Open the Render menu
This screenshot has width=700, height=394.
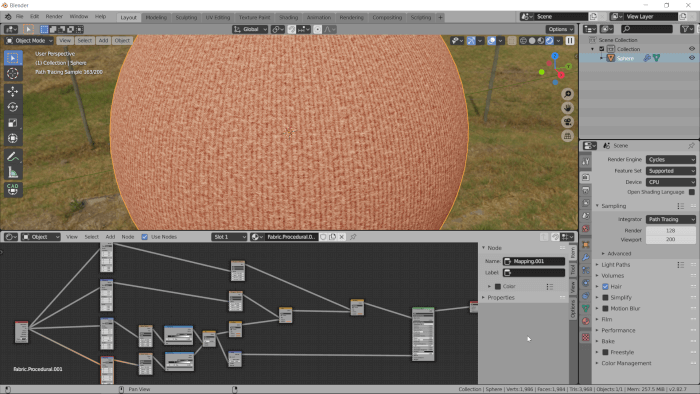(54, 17)
